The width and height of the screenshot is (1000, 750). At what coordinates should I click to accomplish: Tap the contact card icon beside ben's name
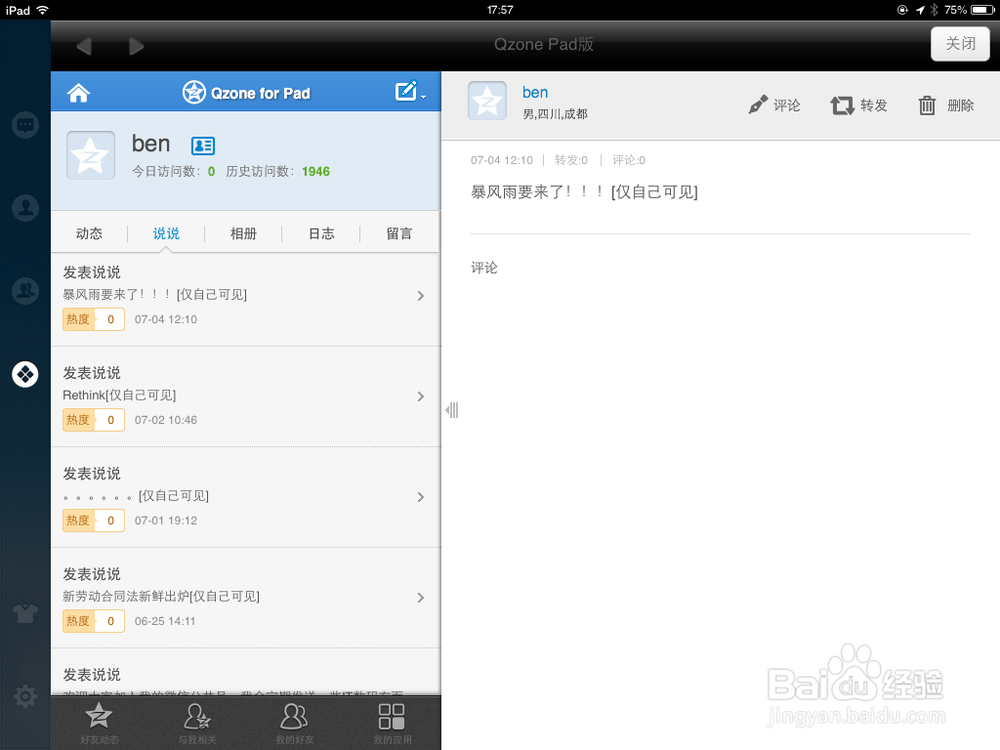(203, 146)
